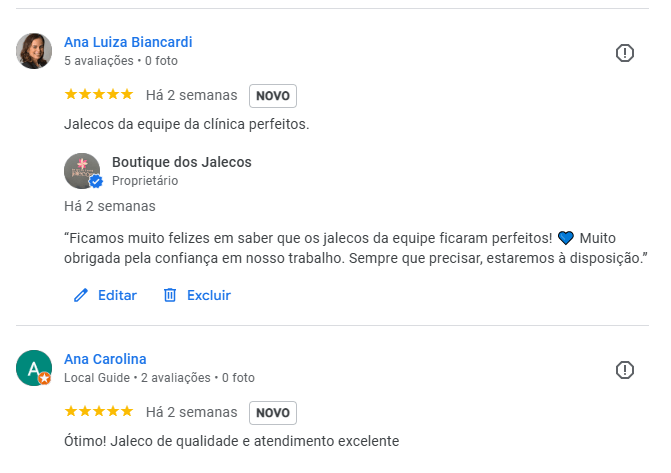Screen dimensions: 671x473
Task: Click Ana Carolina's name link
Action: click(x=105, y=359)
